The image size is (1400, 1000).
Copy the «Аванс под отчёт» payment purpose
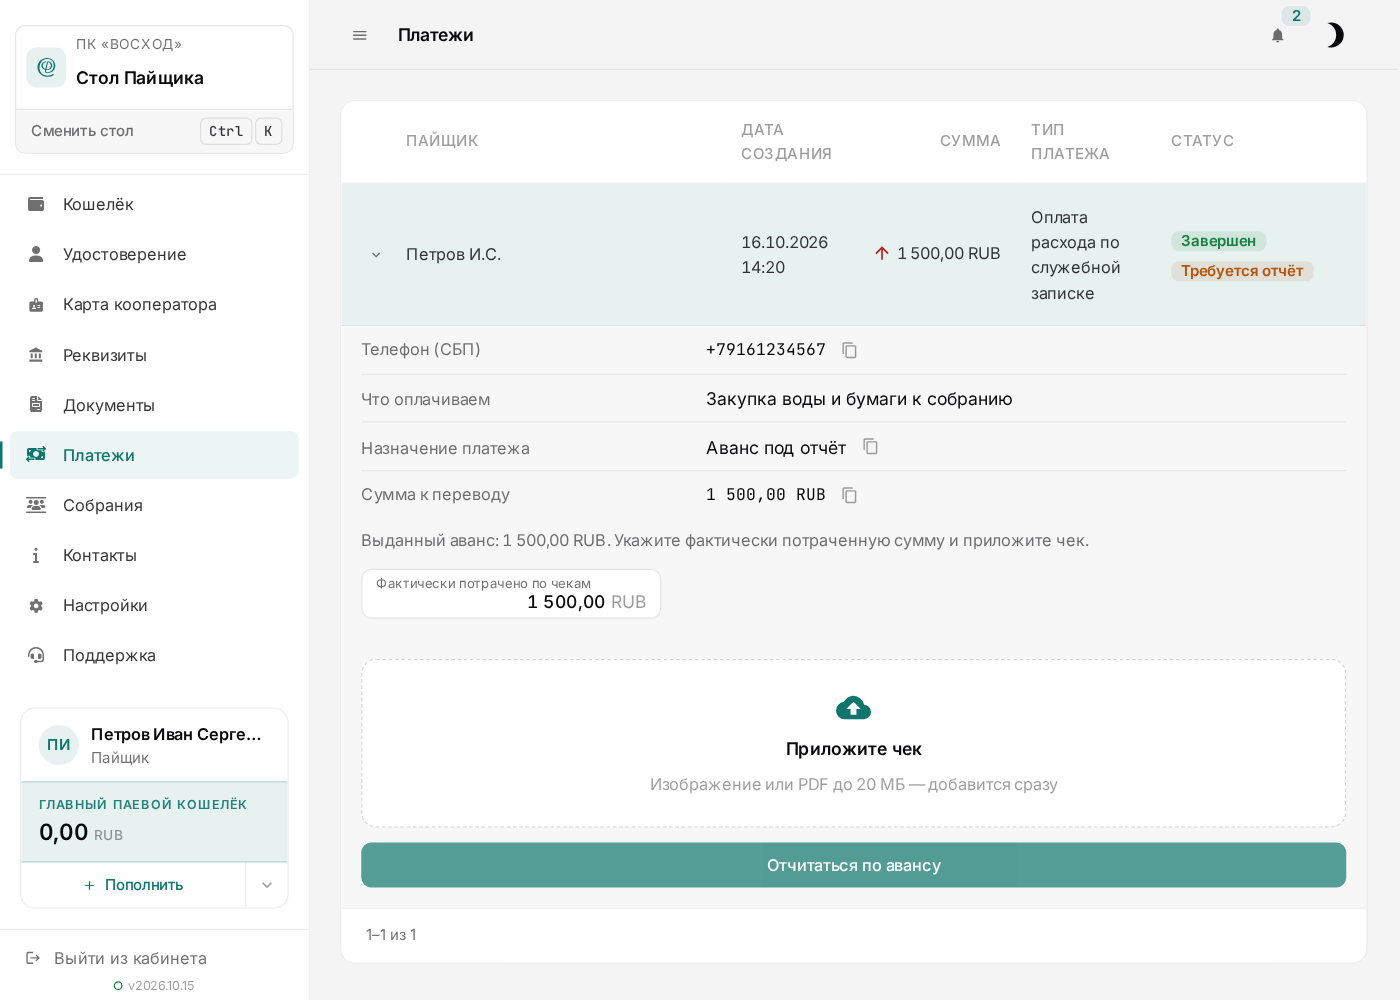point(871,447)
